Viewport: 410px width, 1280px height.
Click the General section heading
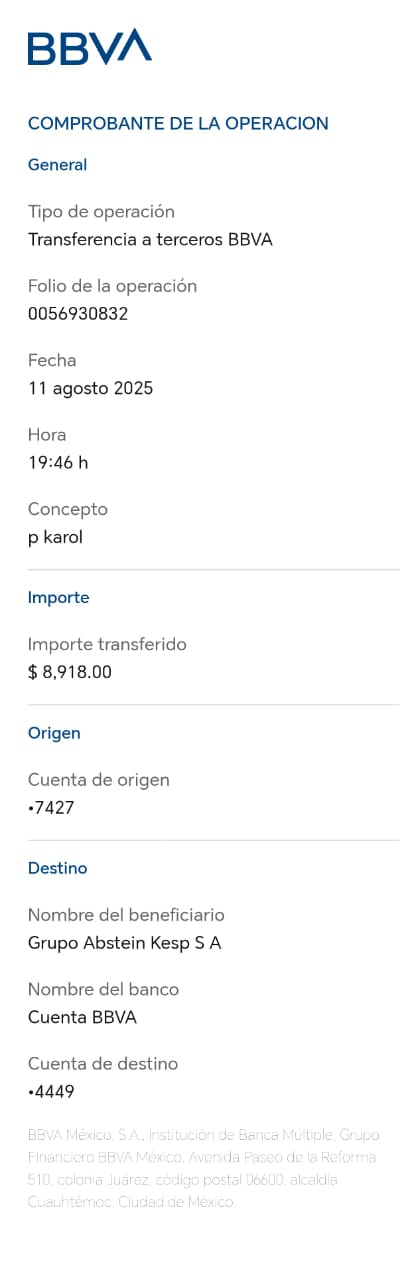point(57,165)
